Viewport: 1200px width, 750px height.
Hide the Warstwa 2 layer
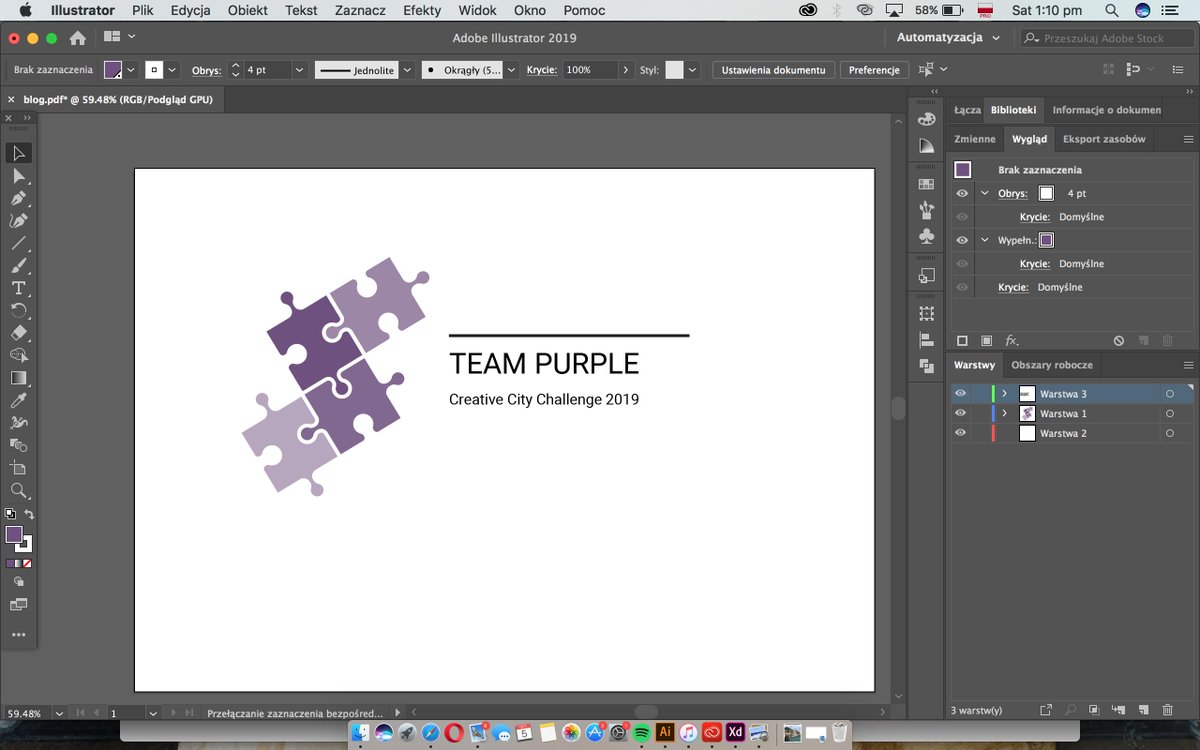(961, 433)
